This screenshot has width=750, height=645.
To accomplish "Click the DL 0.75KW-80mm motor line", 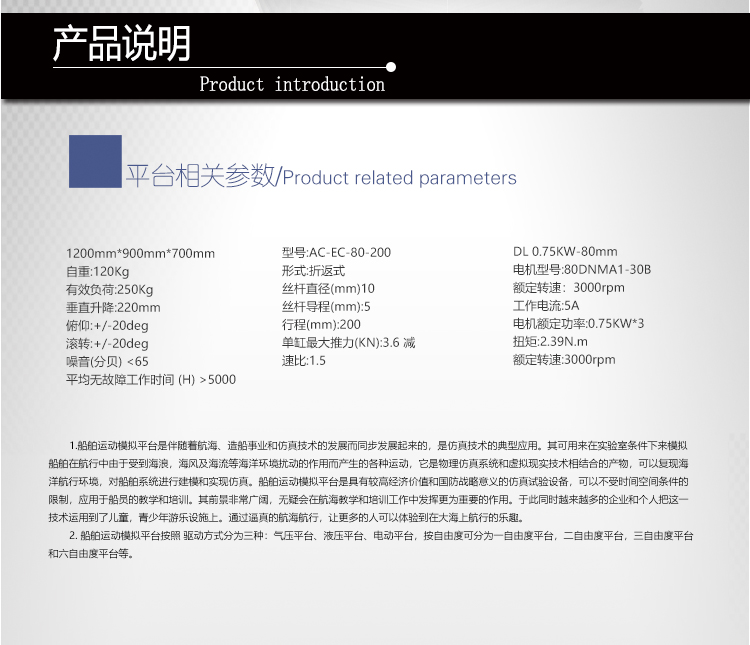I will [565, 252].
